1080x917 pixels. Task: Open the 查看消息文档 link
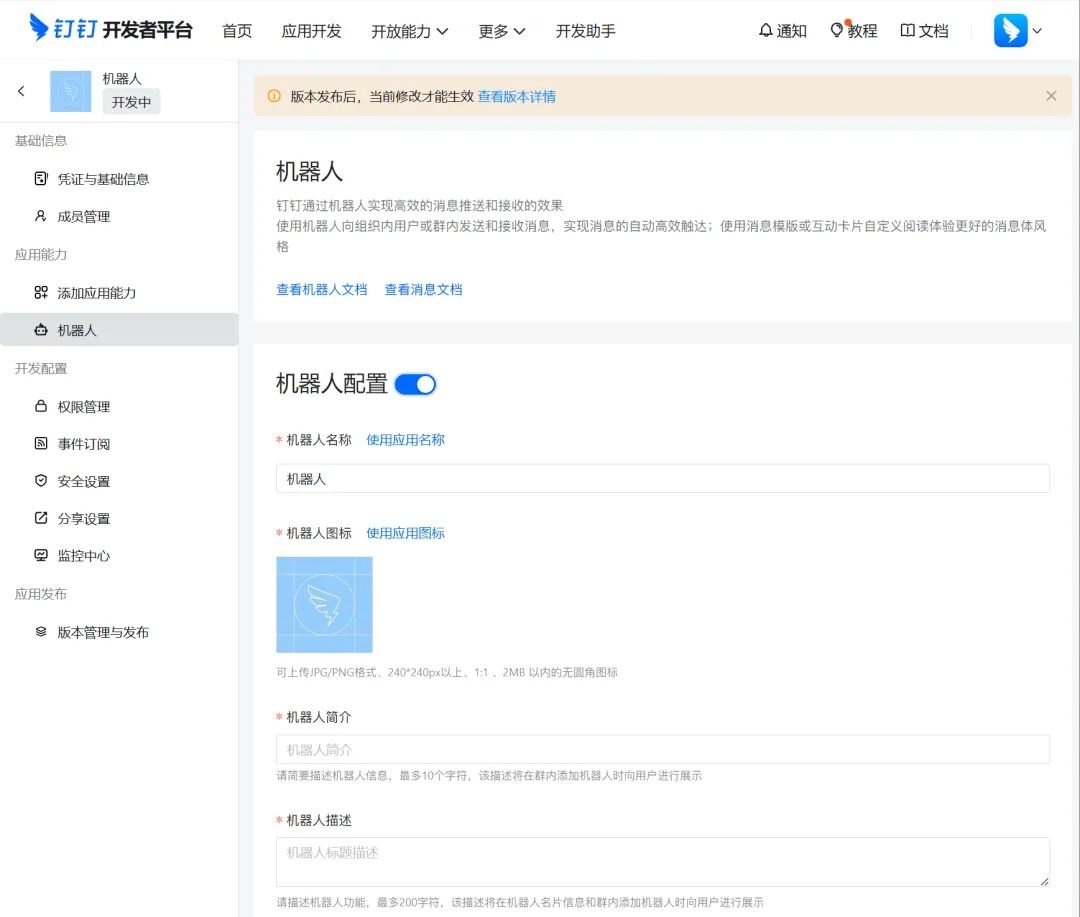pos(423,289)
